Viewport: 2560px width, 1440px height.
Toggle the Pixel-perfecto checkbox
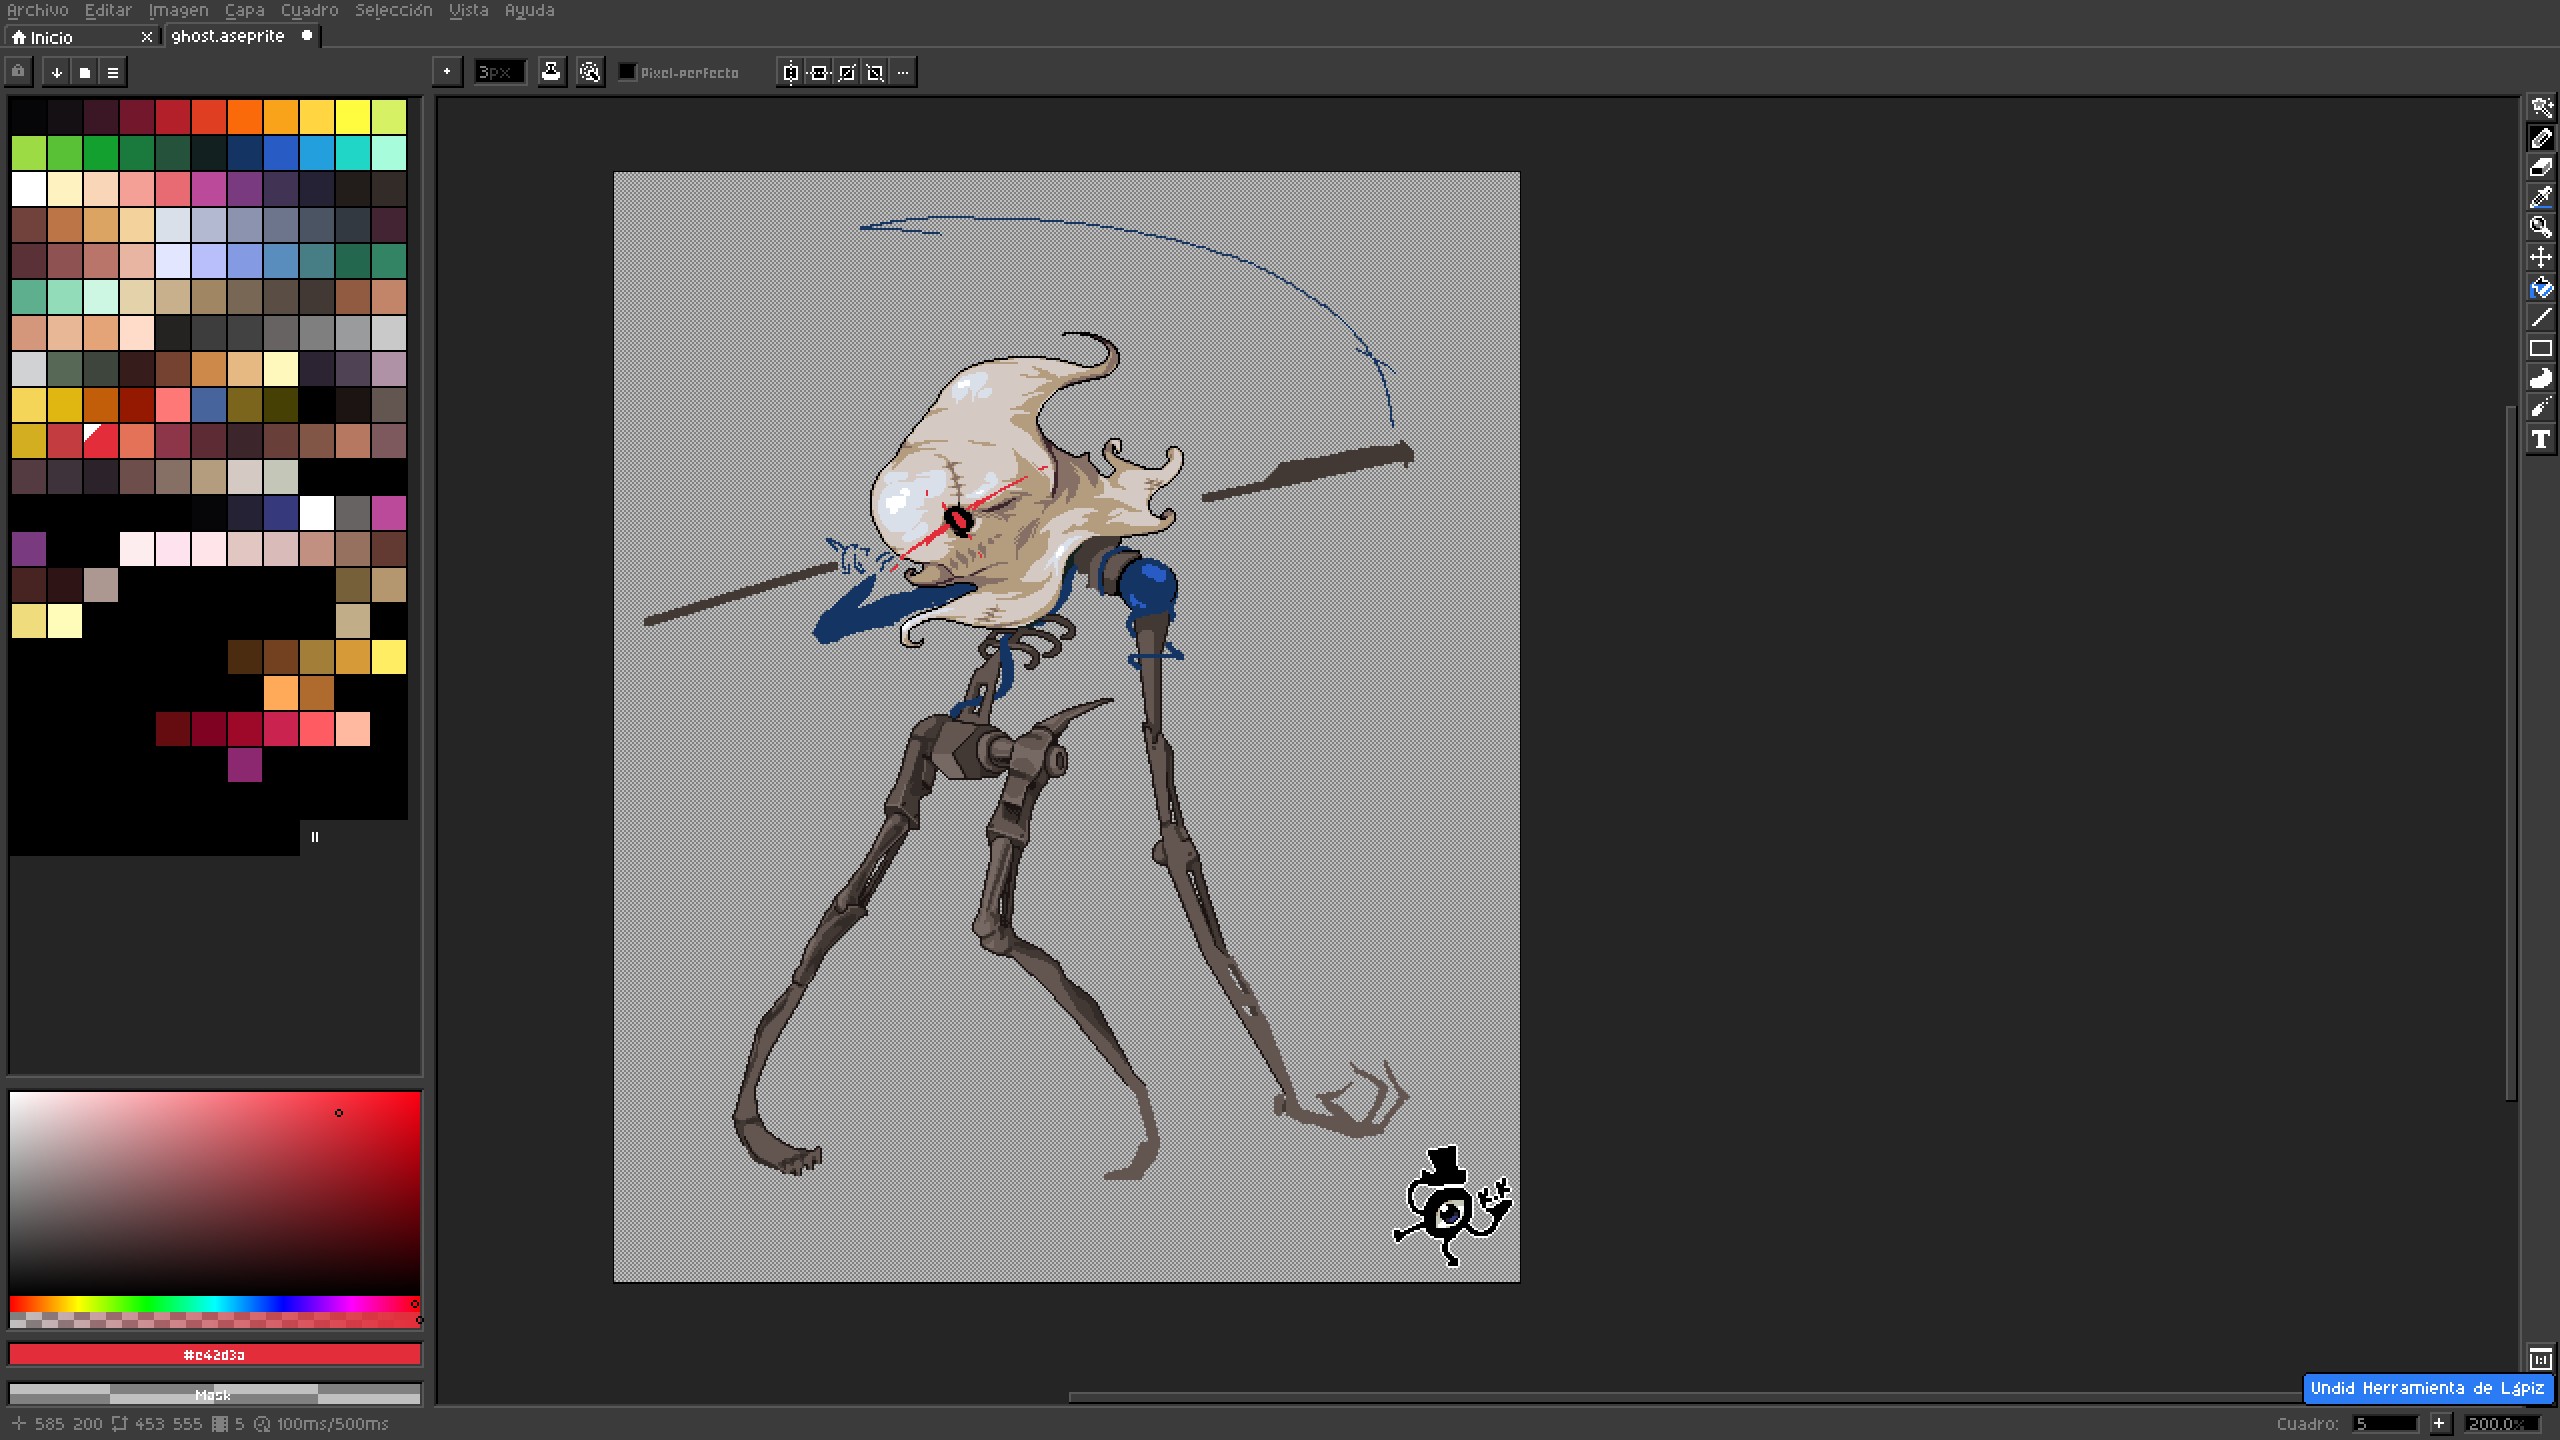(627, 72)
